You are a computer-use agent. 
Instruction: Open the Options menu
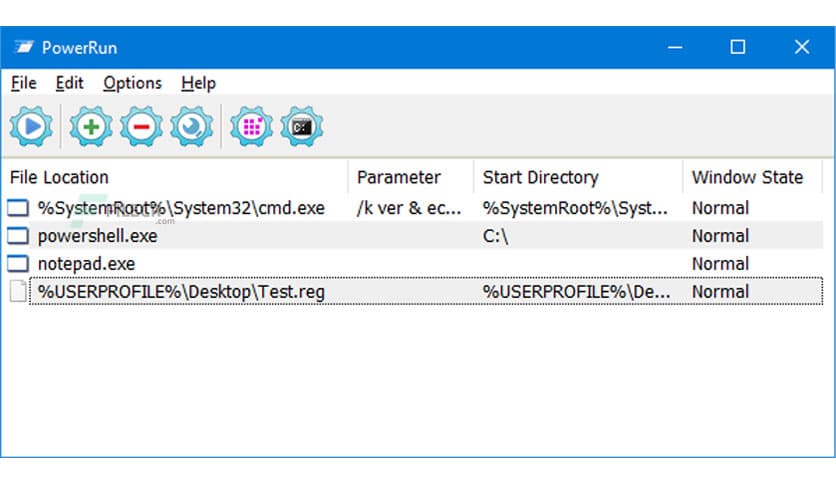[132, 83]
